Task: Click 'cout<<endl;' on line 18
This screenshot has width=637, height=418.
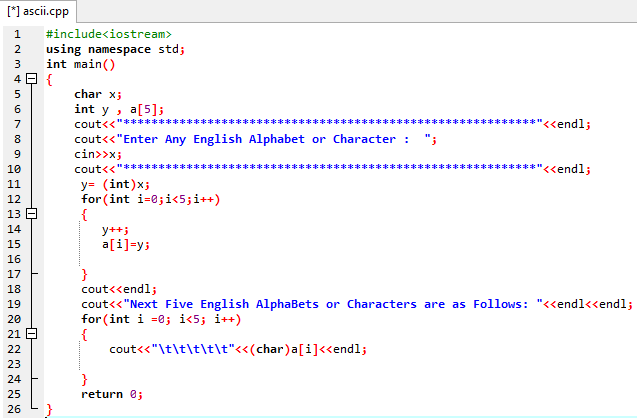Action: tap(119, 289)
